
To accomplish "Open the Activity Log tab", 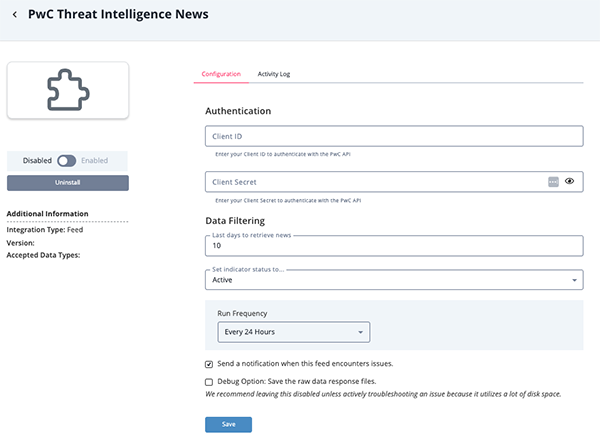I will (x=274, y=74).
